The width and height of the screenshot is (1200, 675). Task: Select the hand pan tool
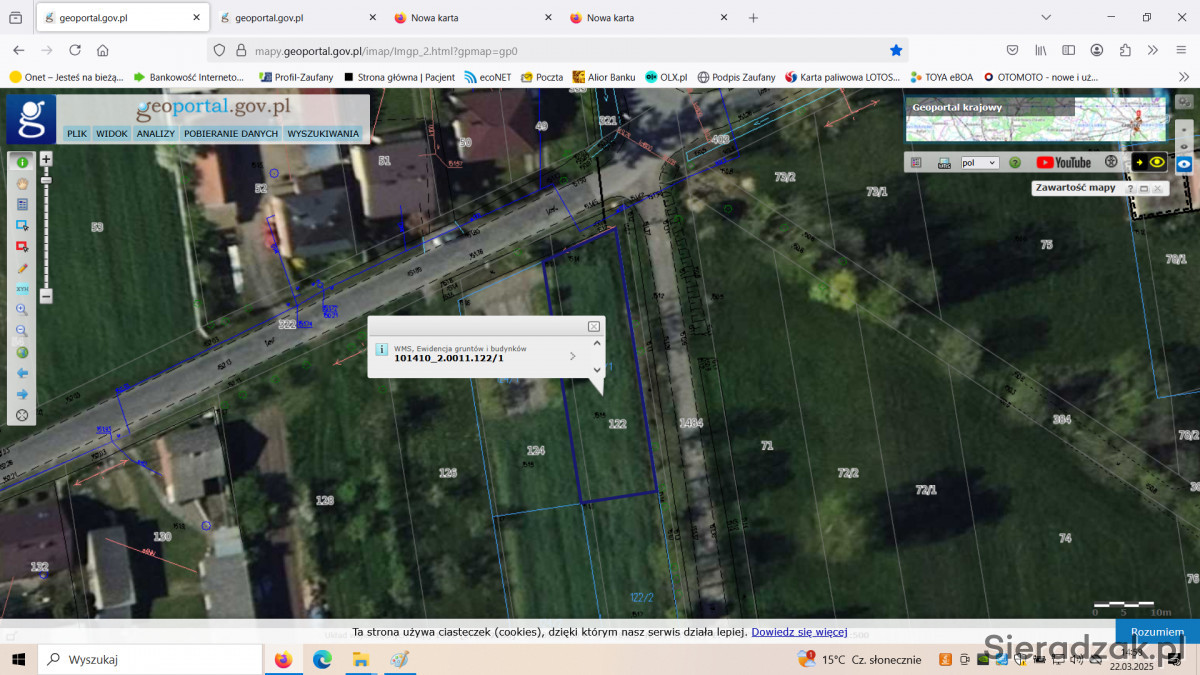22,183
